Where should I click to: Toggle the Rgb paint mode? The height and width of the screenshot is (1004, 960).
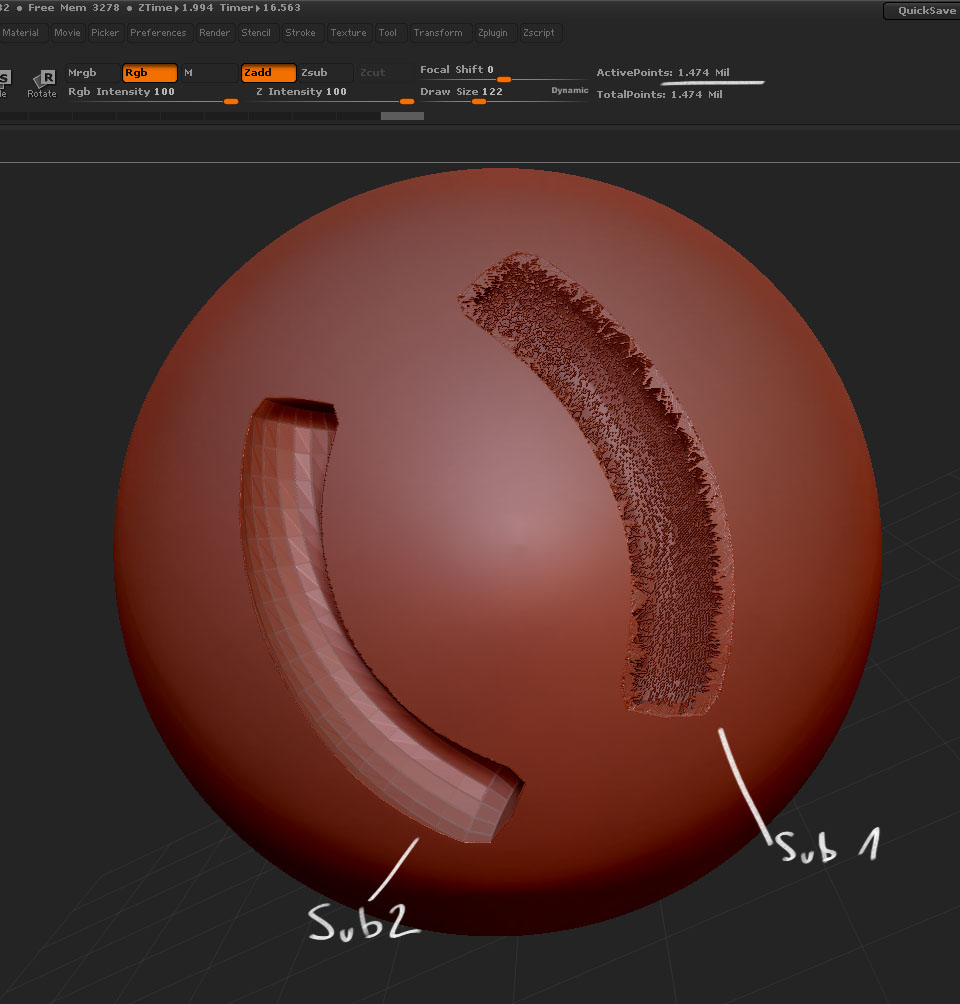click(x=150, y=73)
